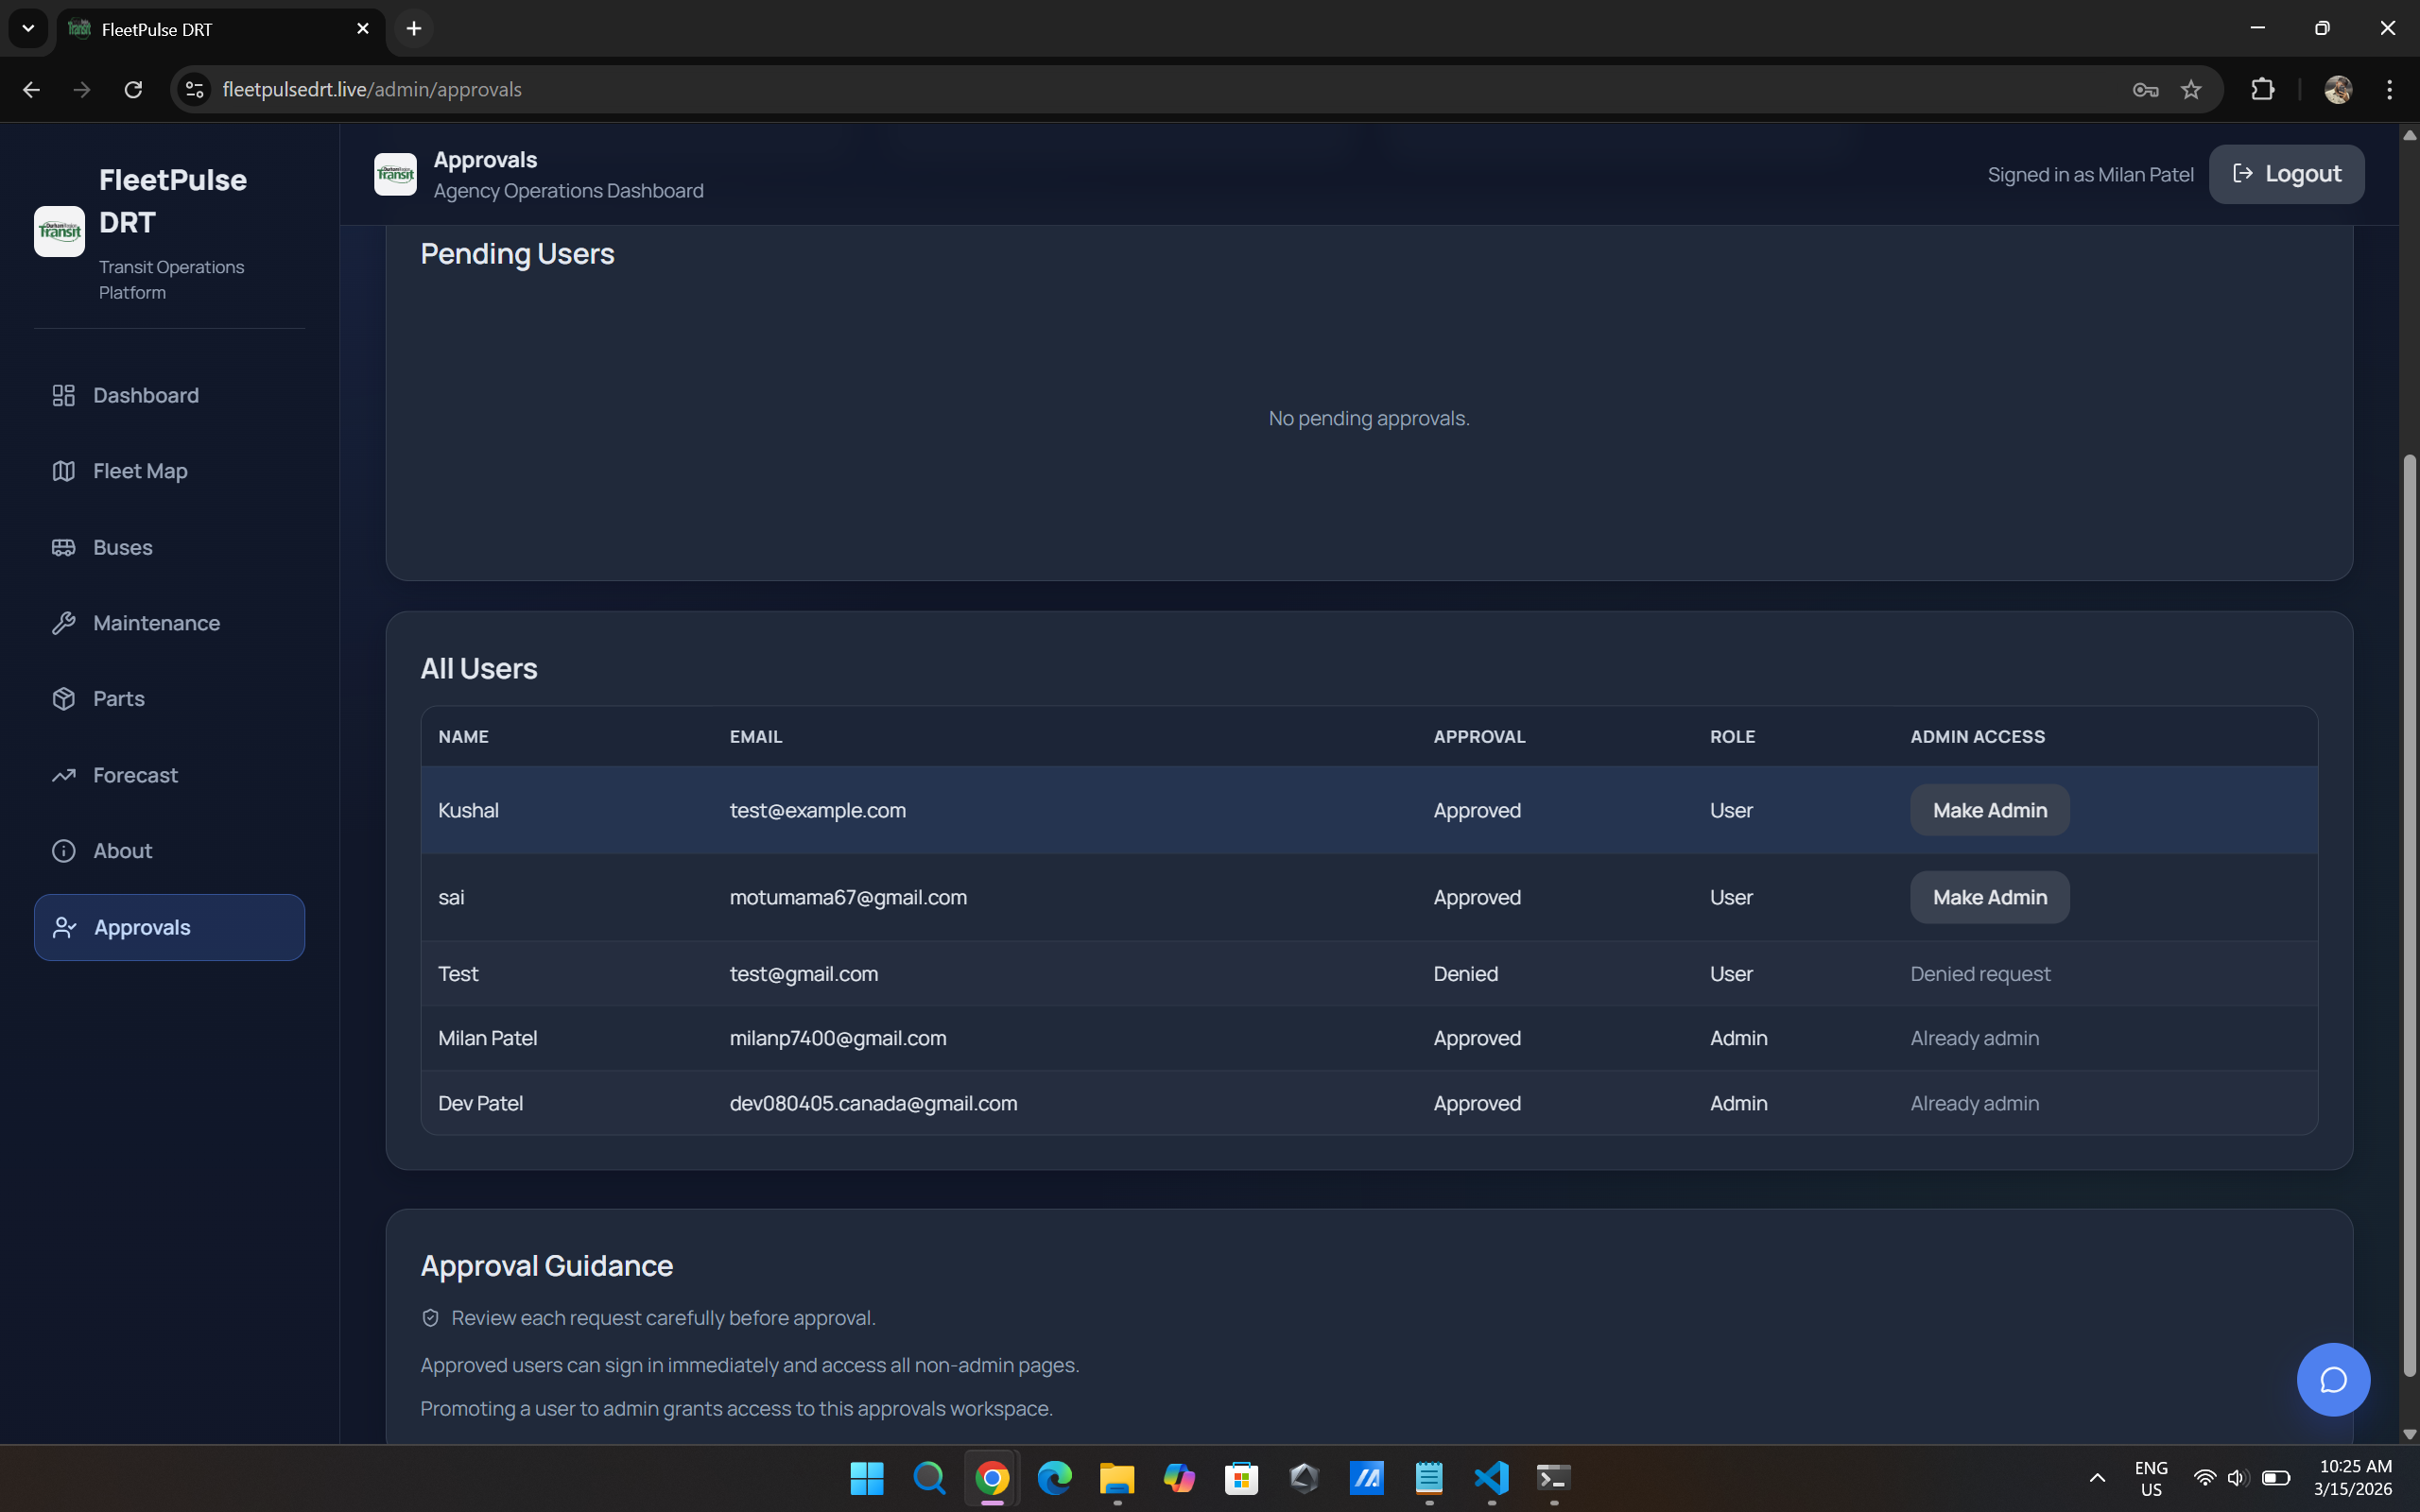This screenshot has height=1512, width=2420.
Task: Open the password manager key icon
Action: (2145, 90)
